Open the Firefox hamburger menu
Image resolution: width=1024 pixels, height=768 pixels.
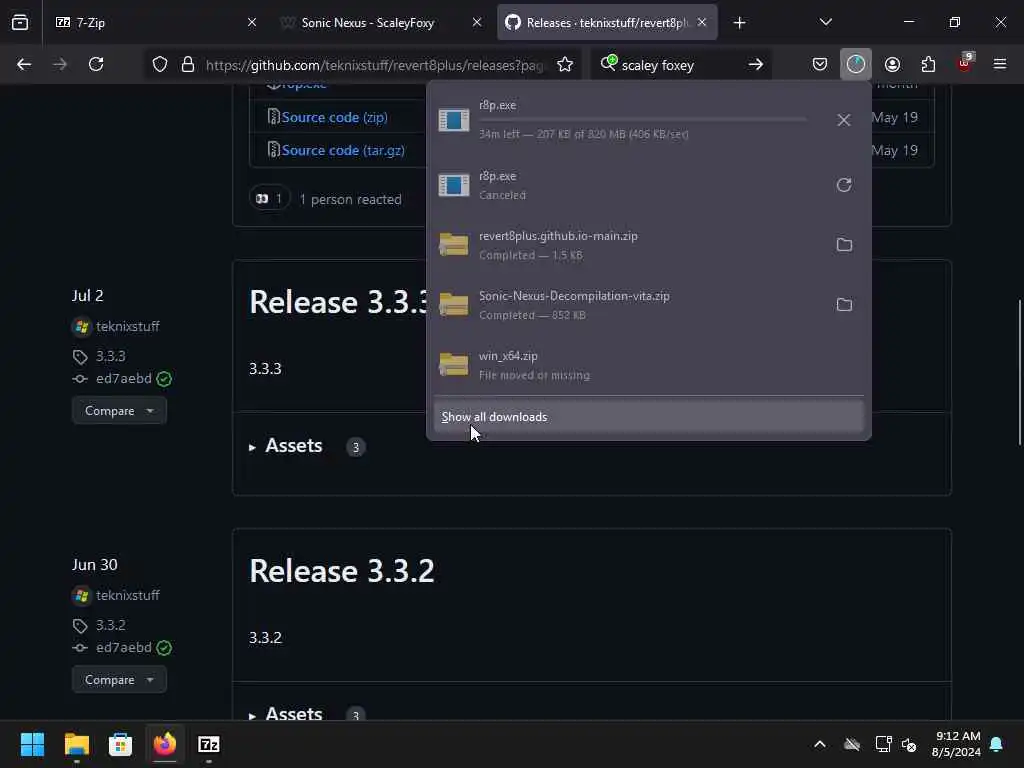1000,64
